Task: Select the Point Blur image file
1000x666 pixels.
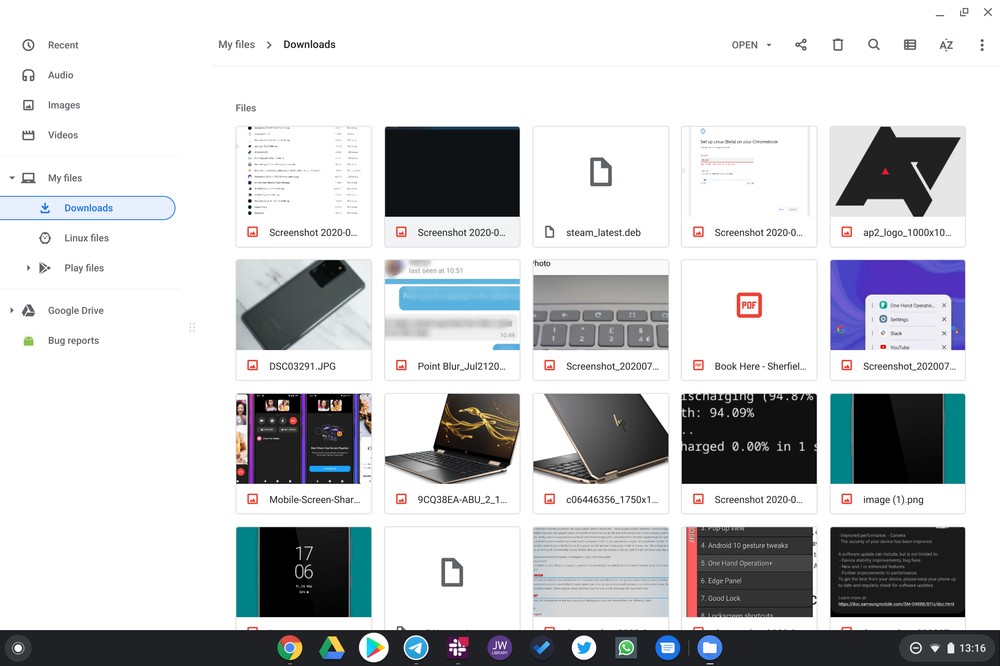Action: click(x=452, y=320)
